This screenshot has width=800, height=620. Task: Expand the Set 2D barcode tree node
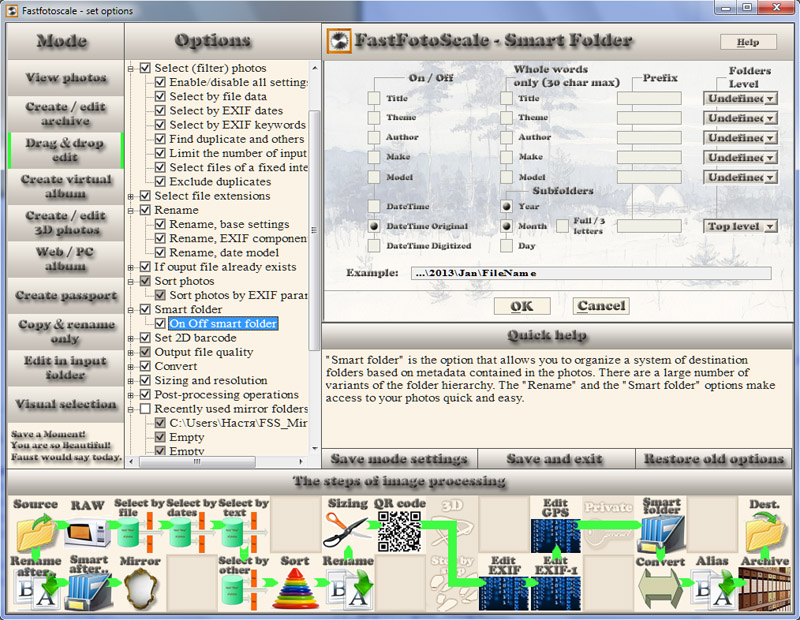click(131, 338)
